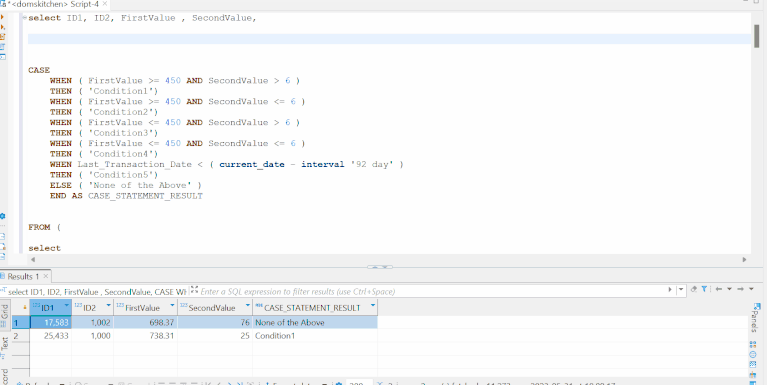Click the editor vertical scrollbar thumb

tap(756, 35)
